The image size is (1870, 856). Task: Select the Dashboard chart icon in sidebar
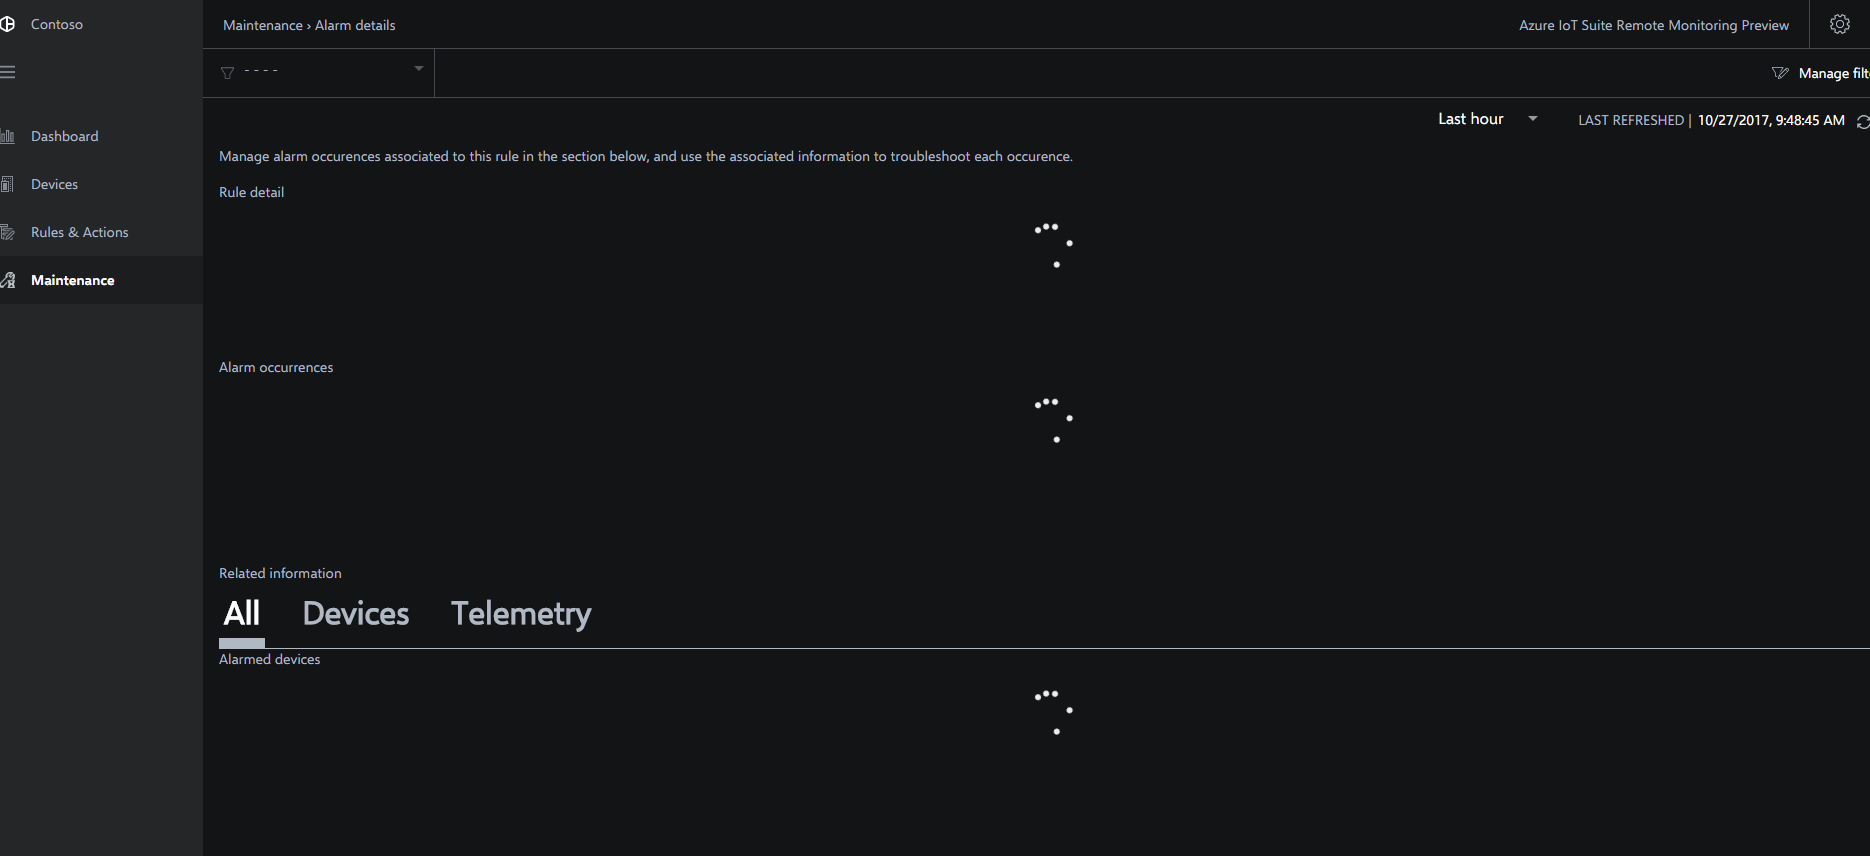click(x=8, y=135)
